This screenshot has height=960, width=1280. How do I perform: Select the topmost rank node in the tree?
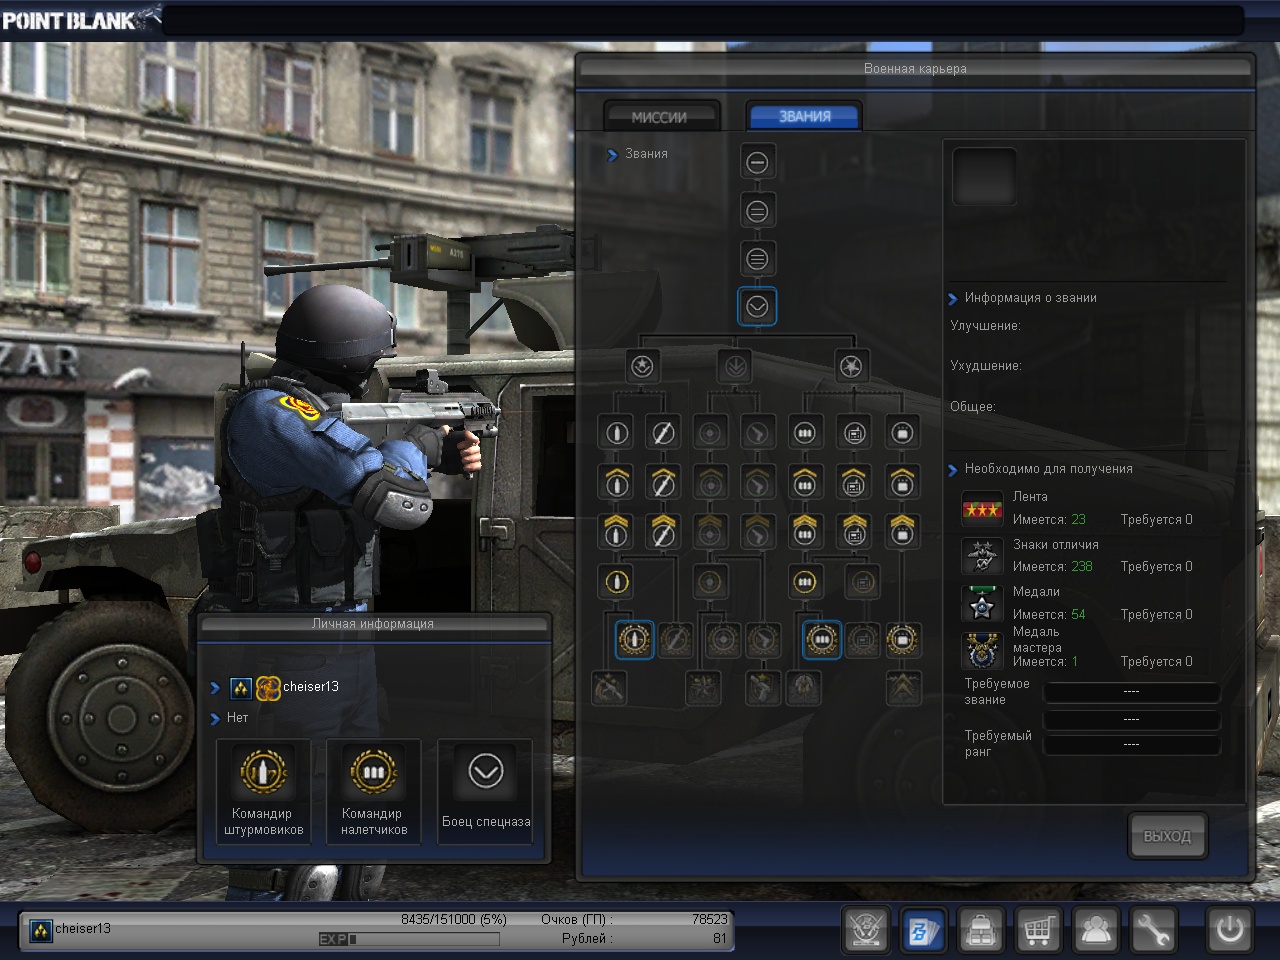757,162
